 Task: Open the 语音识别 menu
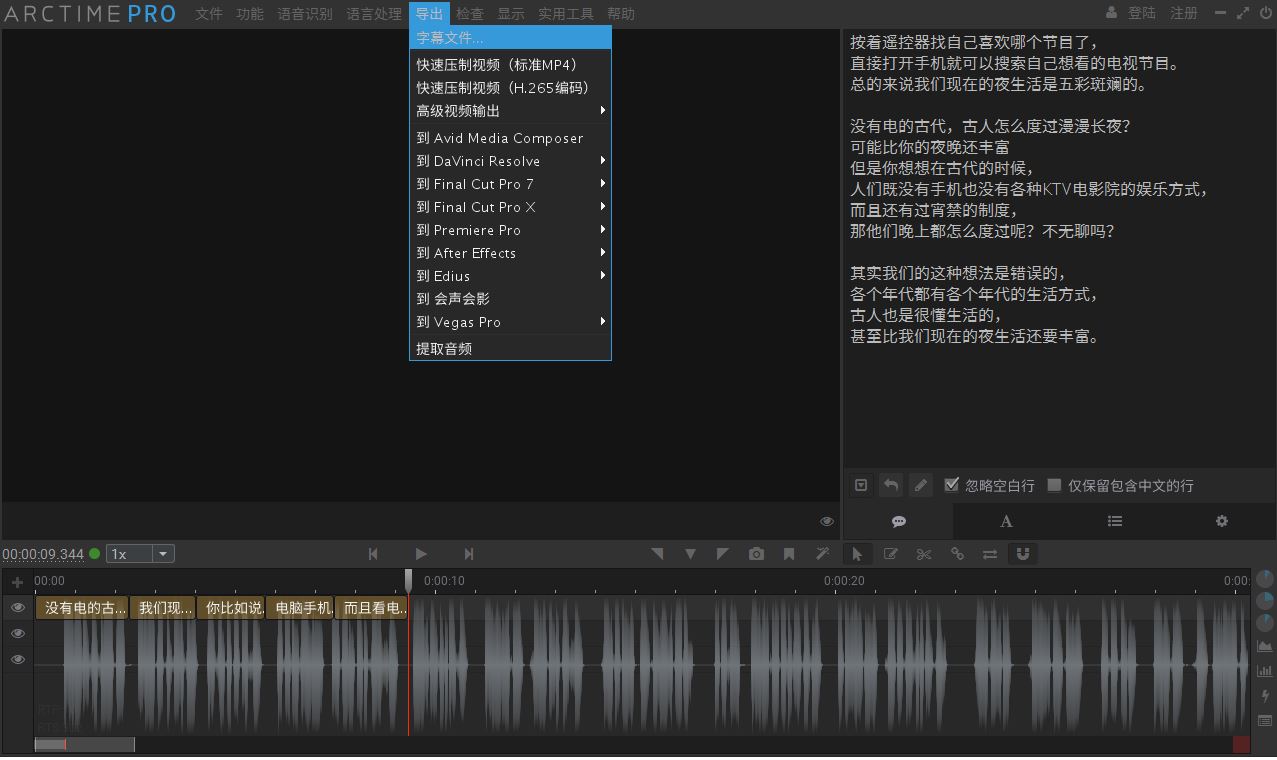click(305, 14)
